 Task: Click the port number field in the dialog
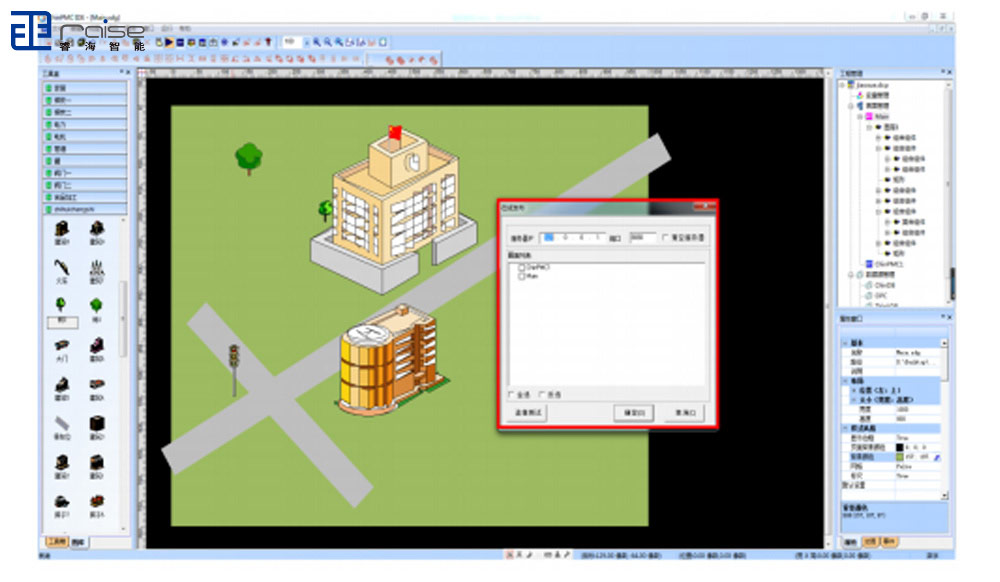point(642,237)
